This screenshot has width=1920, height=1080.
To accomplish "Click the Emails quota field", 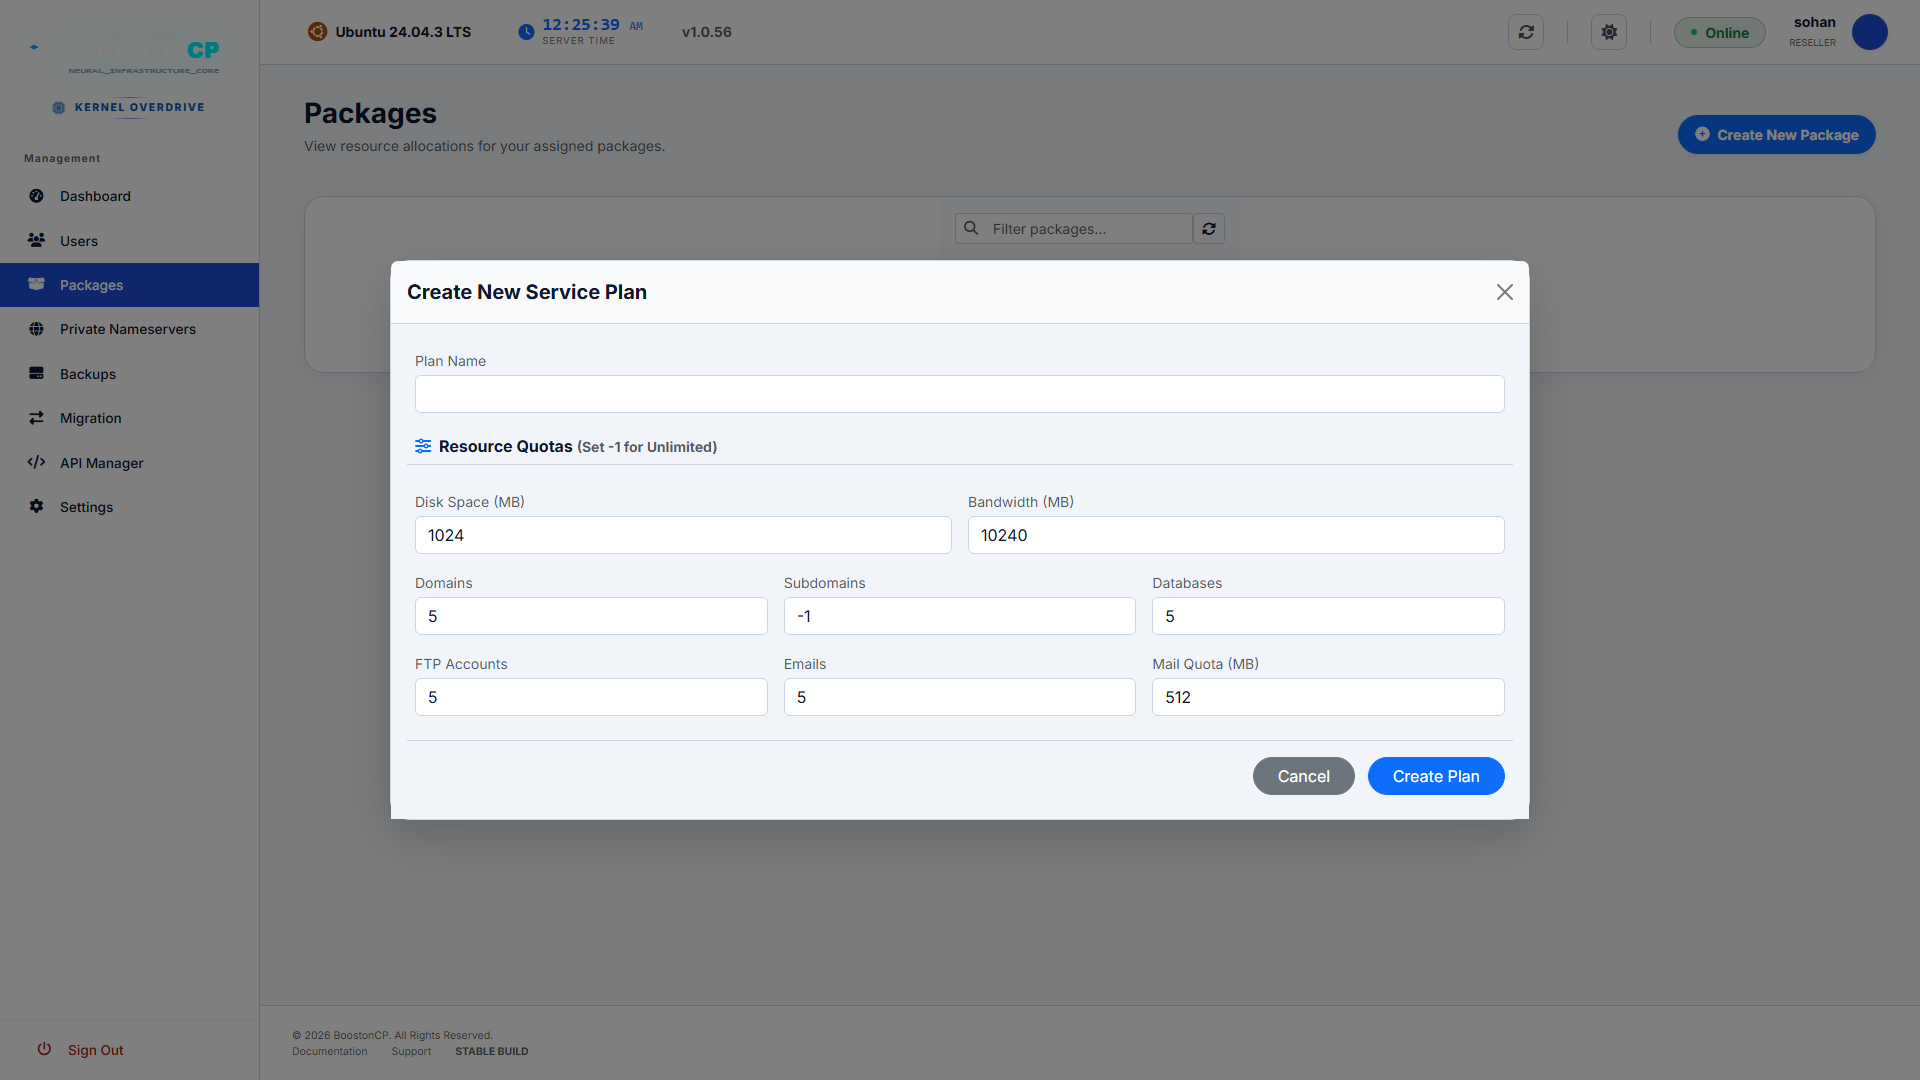I will (x=959, y=697).
